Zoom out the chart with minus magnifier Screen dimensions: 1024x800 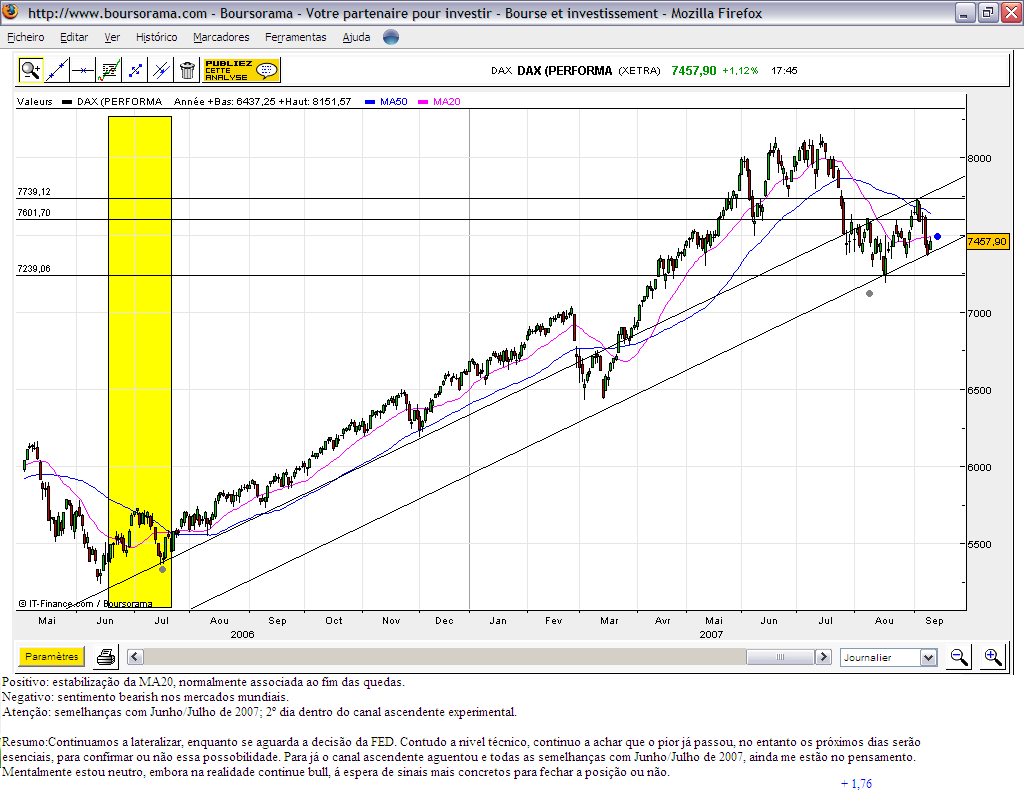point(959,657)
